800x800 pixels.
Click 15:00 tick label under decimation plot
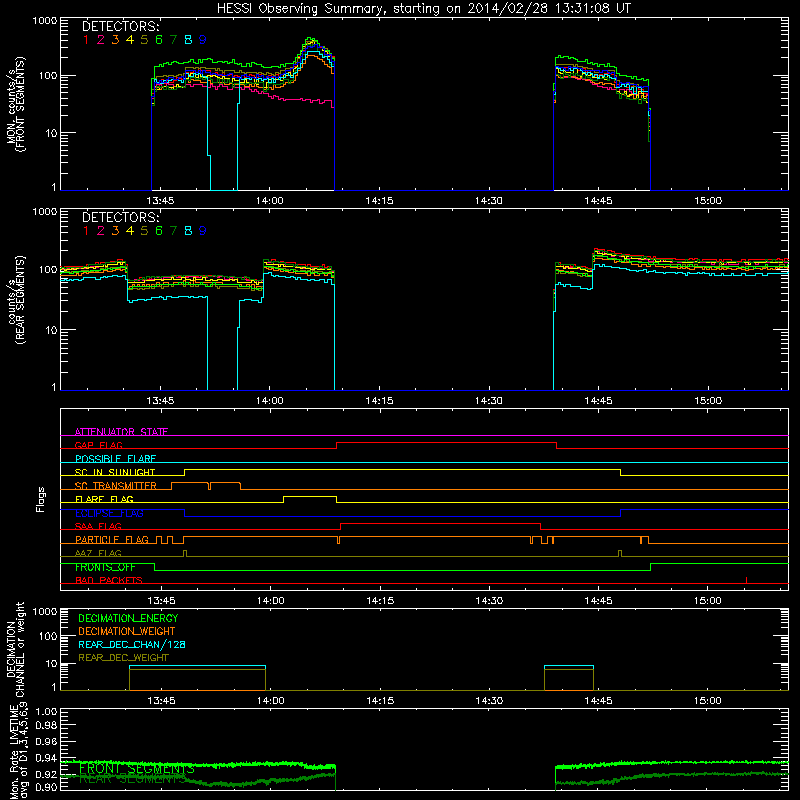pyautogui.click(x=708, y=701)
